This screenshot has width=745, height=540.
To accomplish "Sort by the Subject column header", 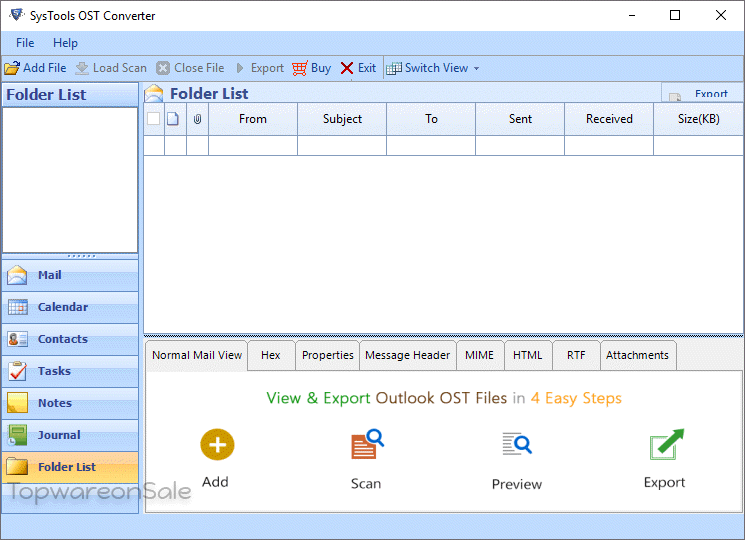I will 342,119.
